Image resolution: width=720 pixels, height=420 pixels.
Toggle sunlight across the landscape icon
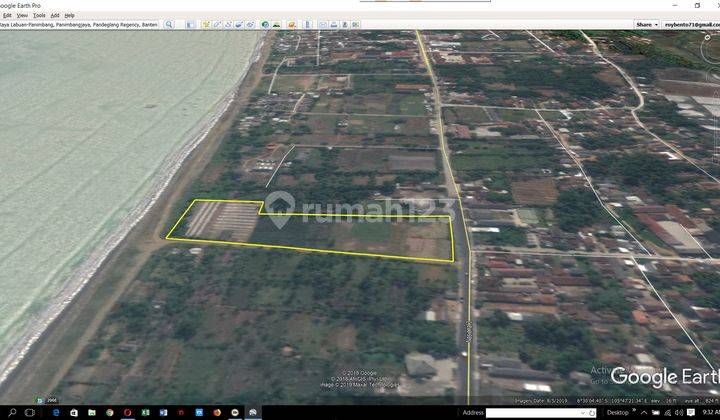point(276,24)
